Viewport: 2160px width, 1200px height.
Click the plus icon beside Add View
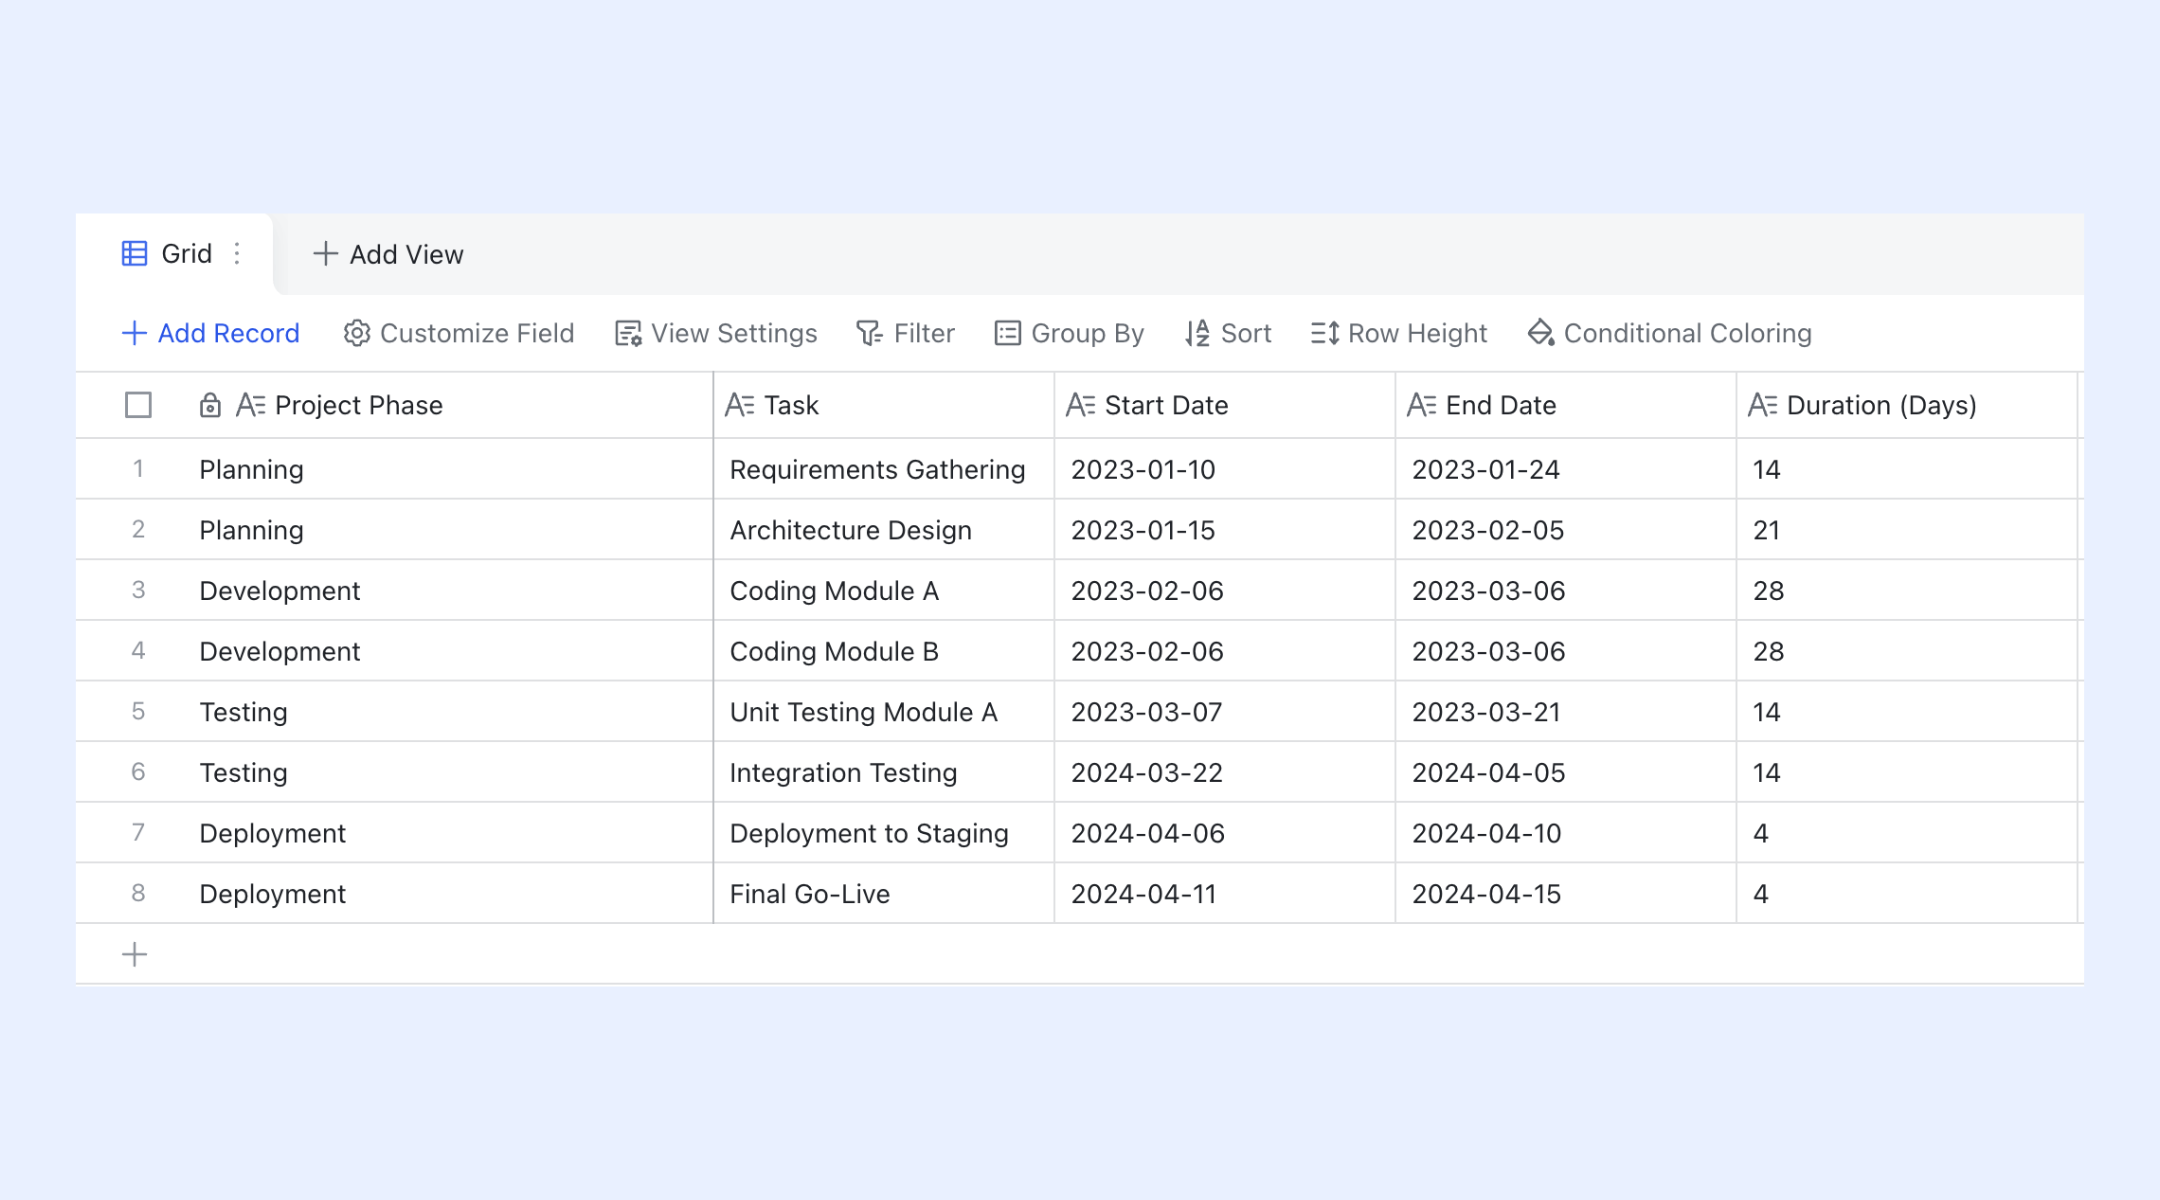pos(325,254)
